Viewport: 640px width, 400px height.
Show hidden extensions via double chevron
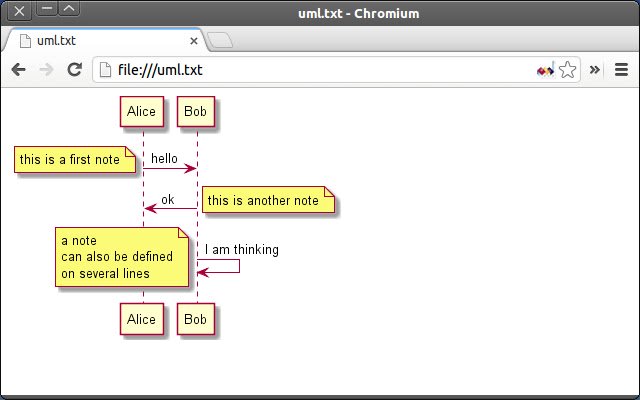pyautogui.click(x=595, y=70)
